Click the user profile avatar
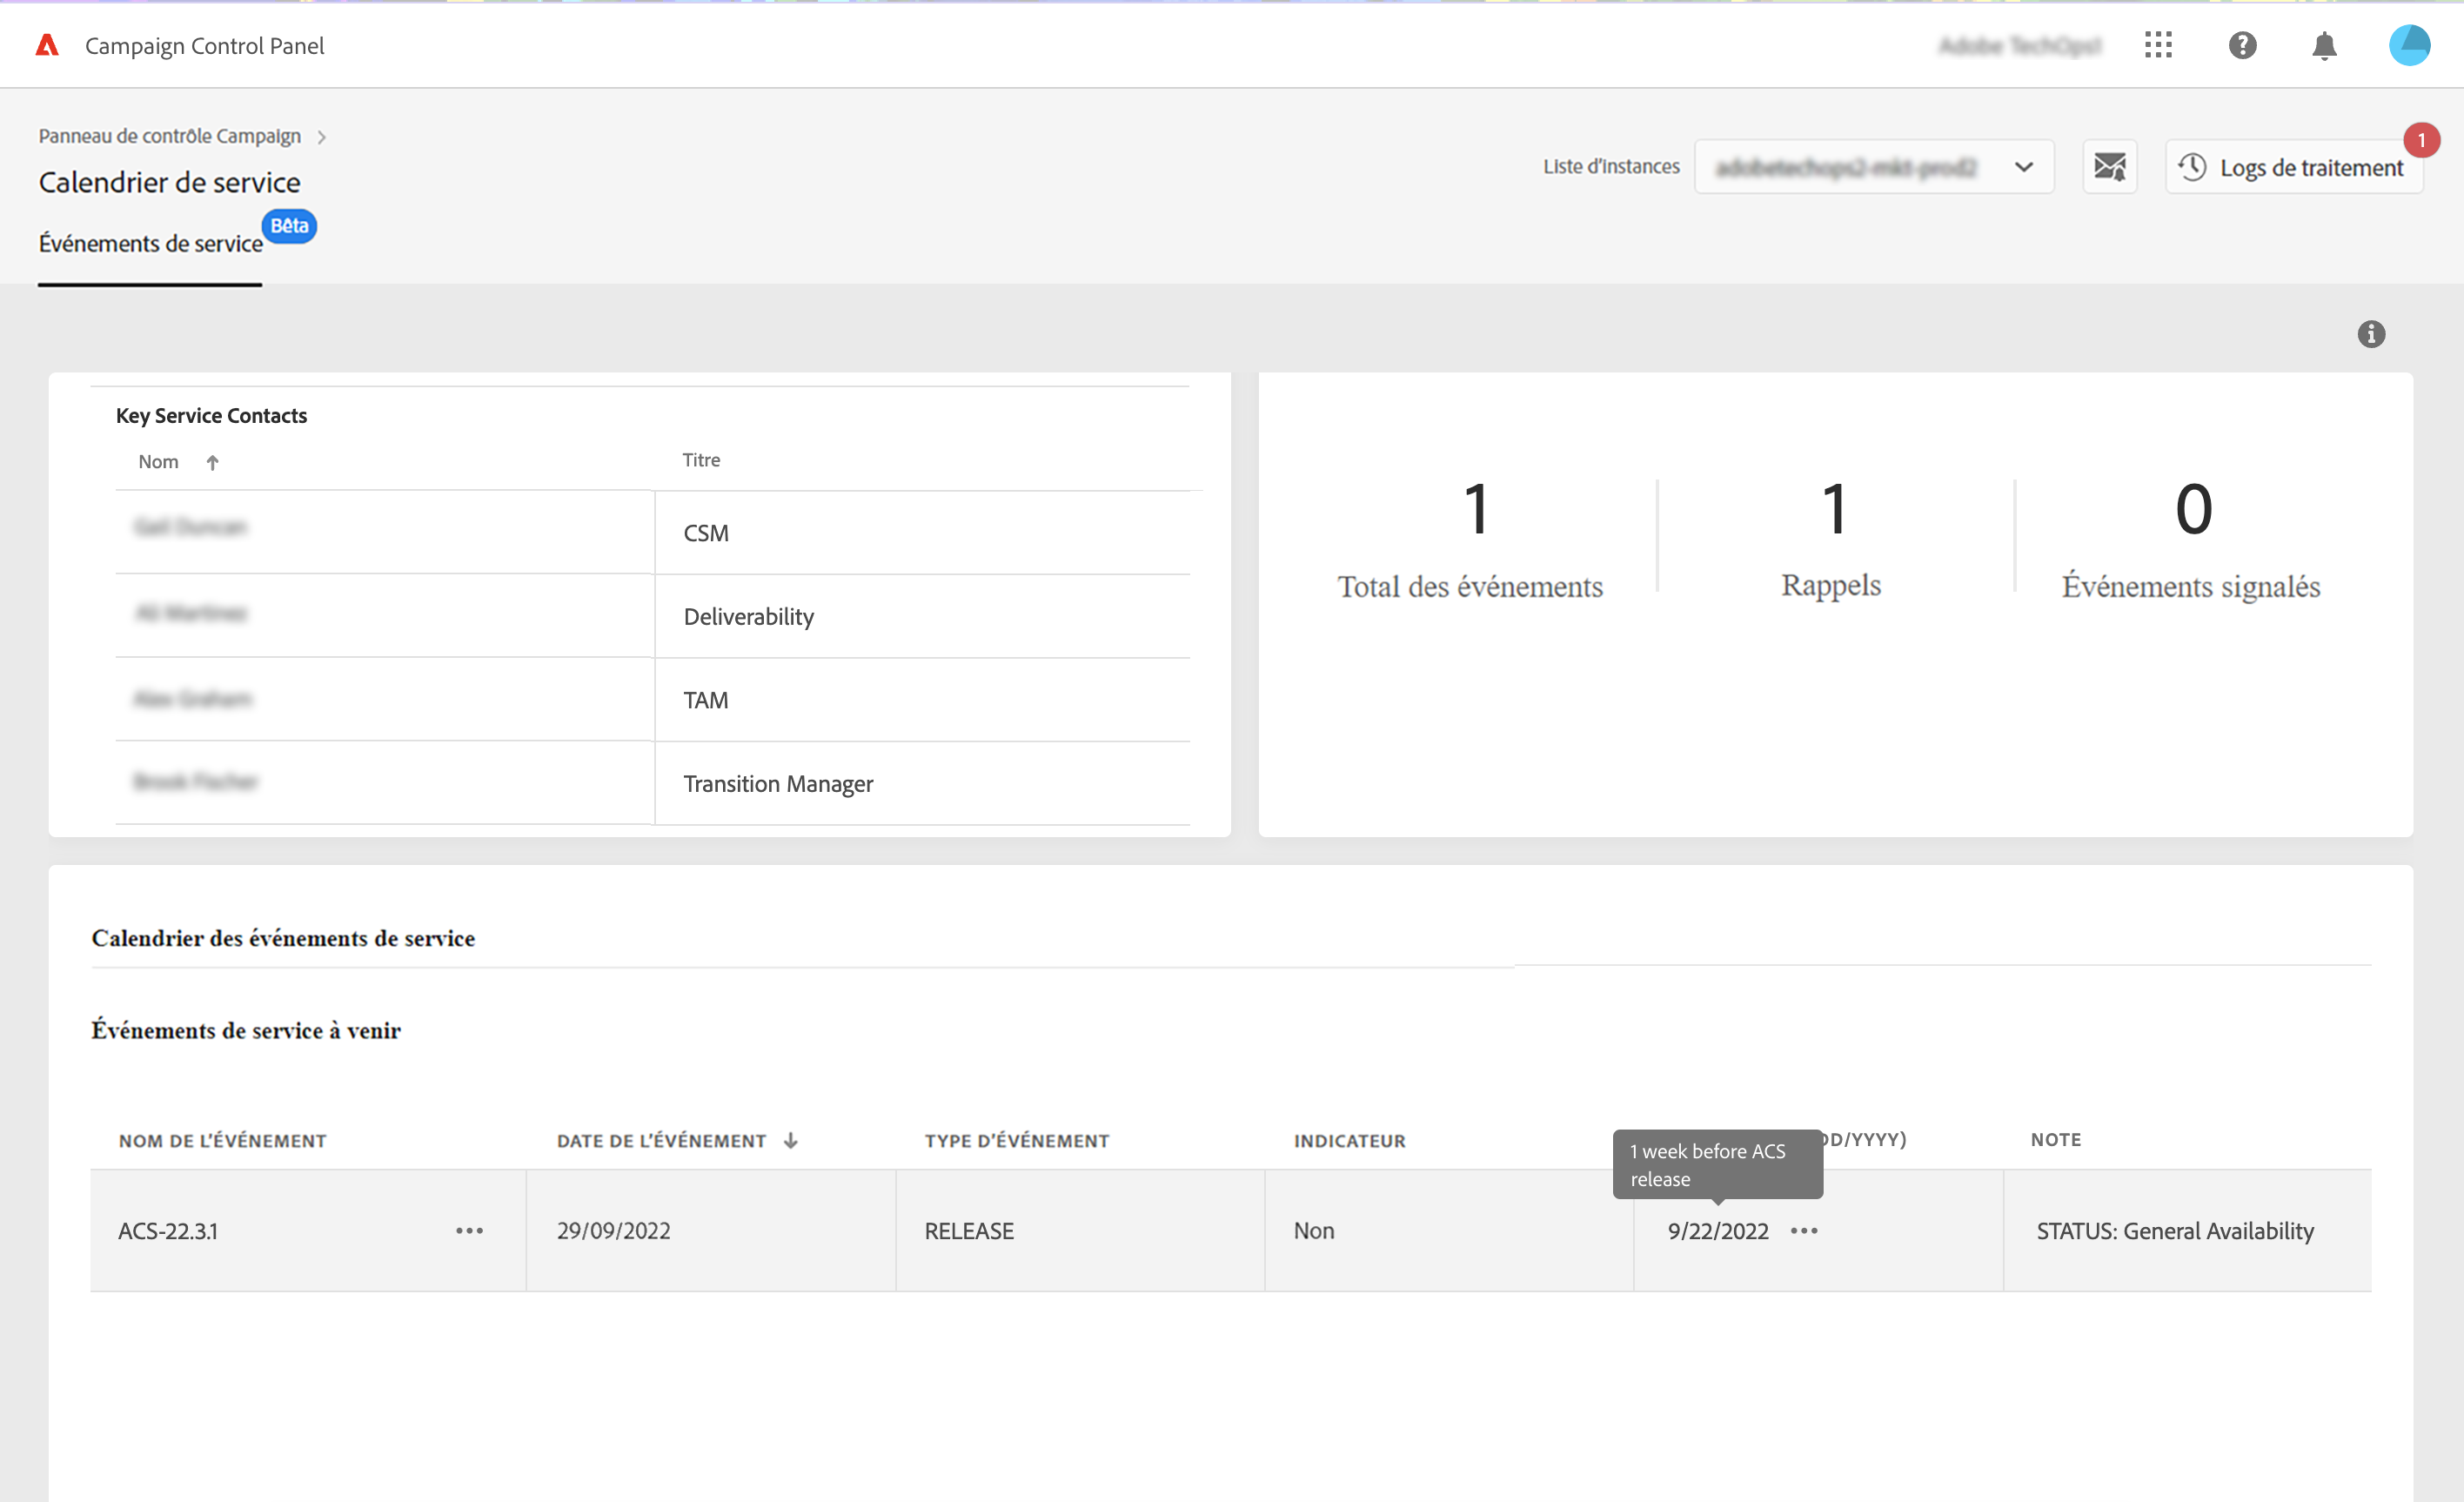Screen dimensions: 2464x1502 tap(2409, 45)
